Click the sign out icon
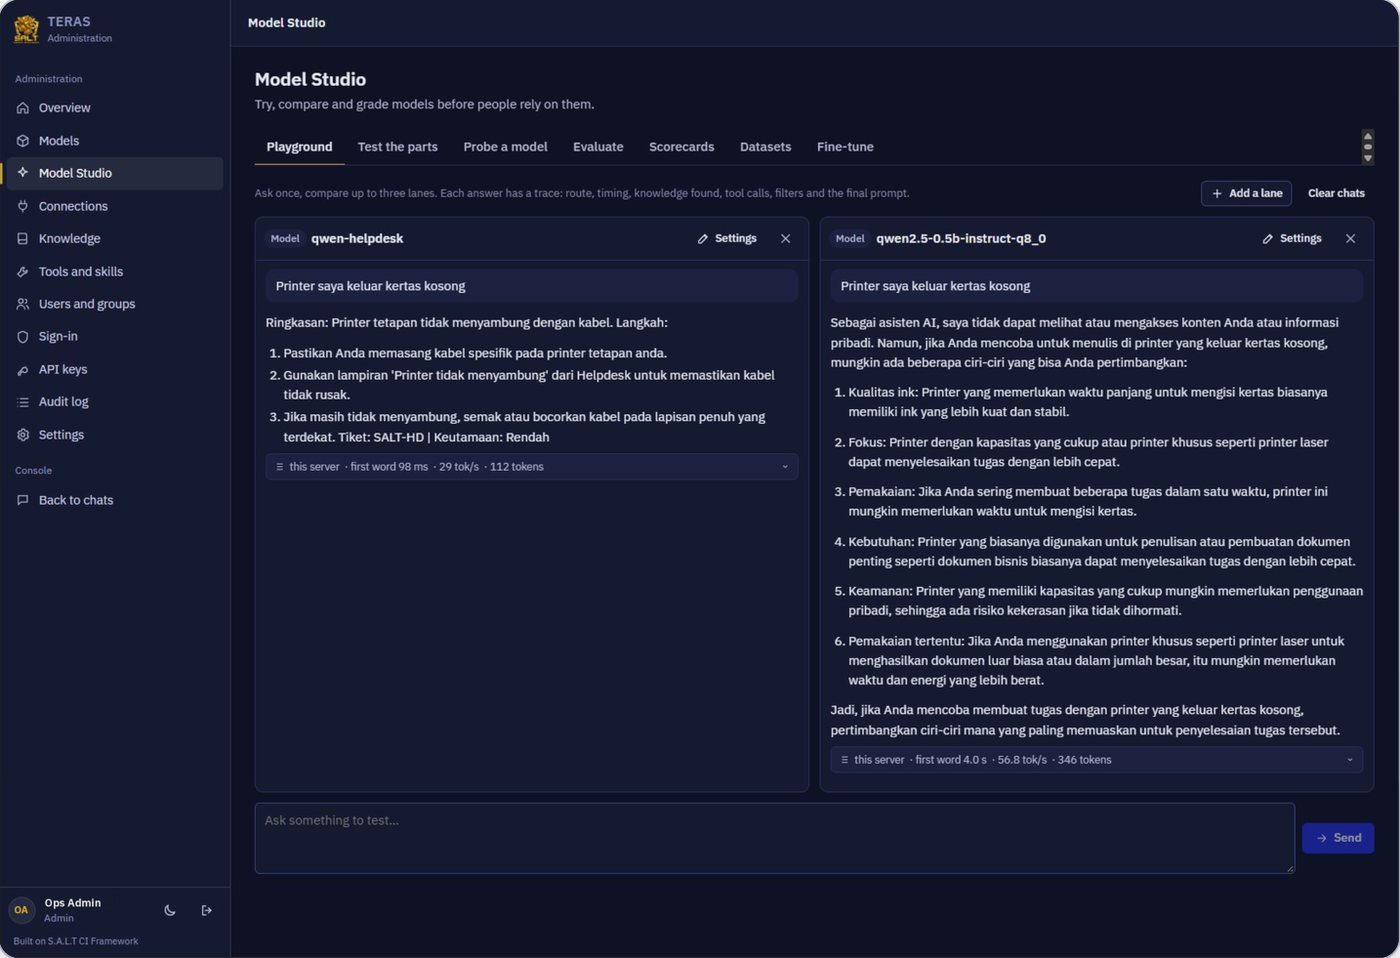The height and width of the screenshot is (958, 1400). [x=206, y=910]
